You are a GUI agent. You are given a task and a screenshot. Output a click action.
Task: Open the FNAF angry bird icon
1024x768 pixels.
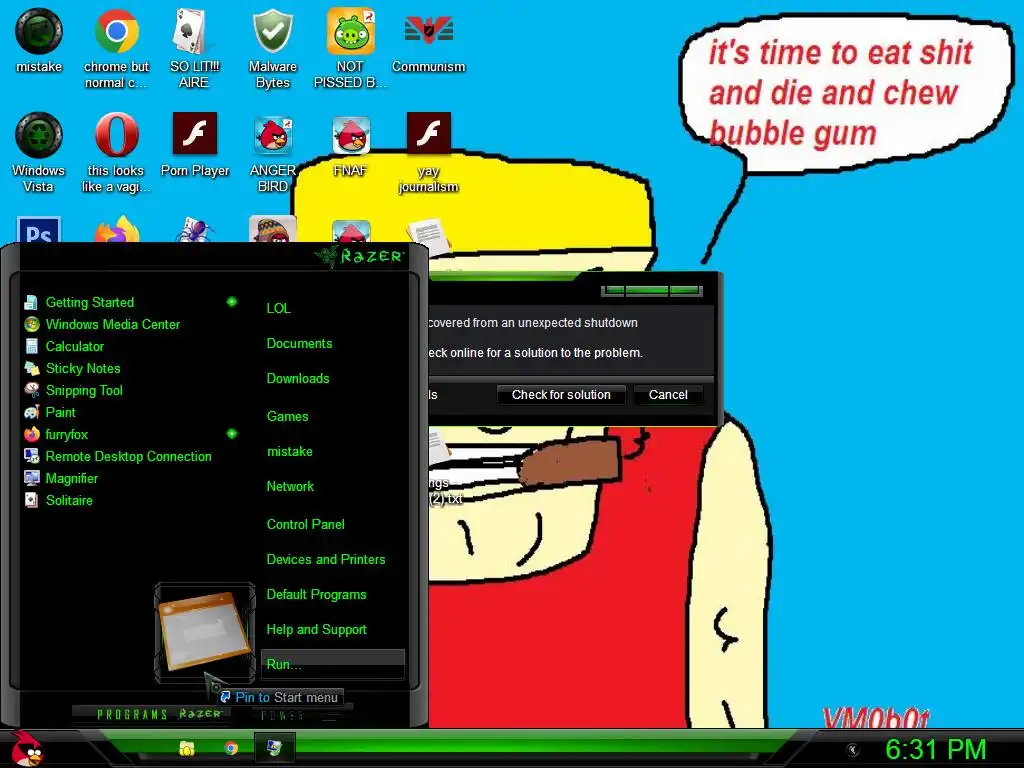351,145
